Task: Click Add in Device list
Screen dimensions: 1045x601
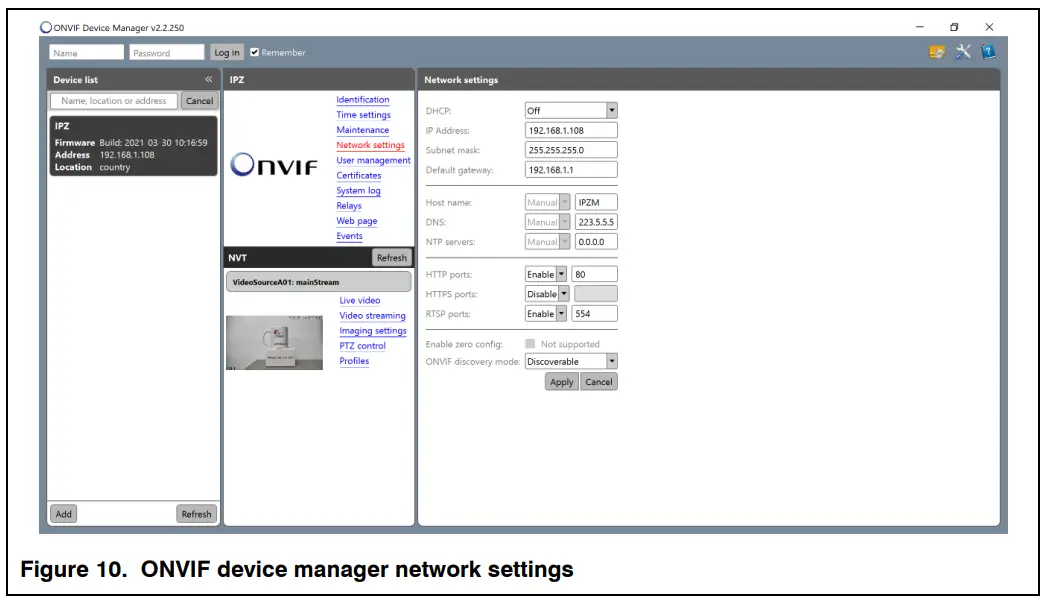Action: tap(63, 514)
